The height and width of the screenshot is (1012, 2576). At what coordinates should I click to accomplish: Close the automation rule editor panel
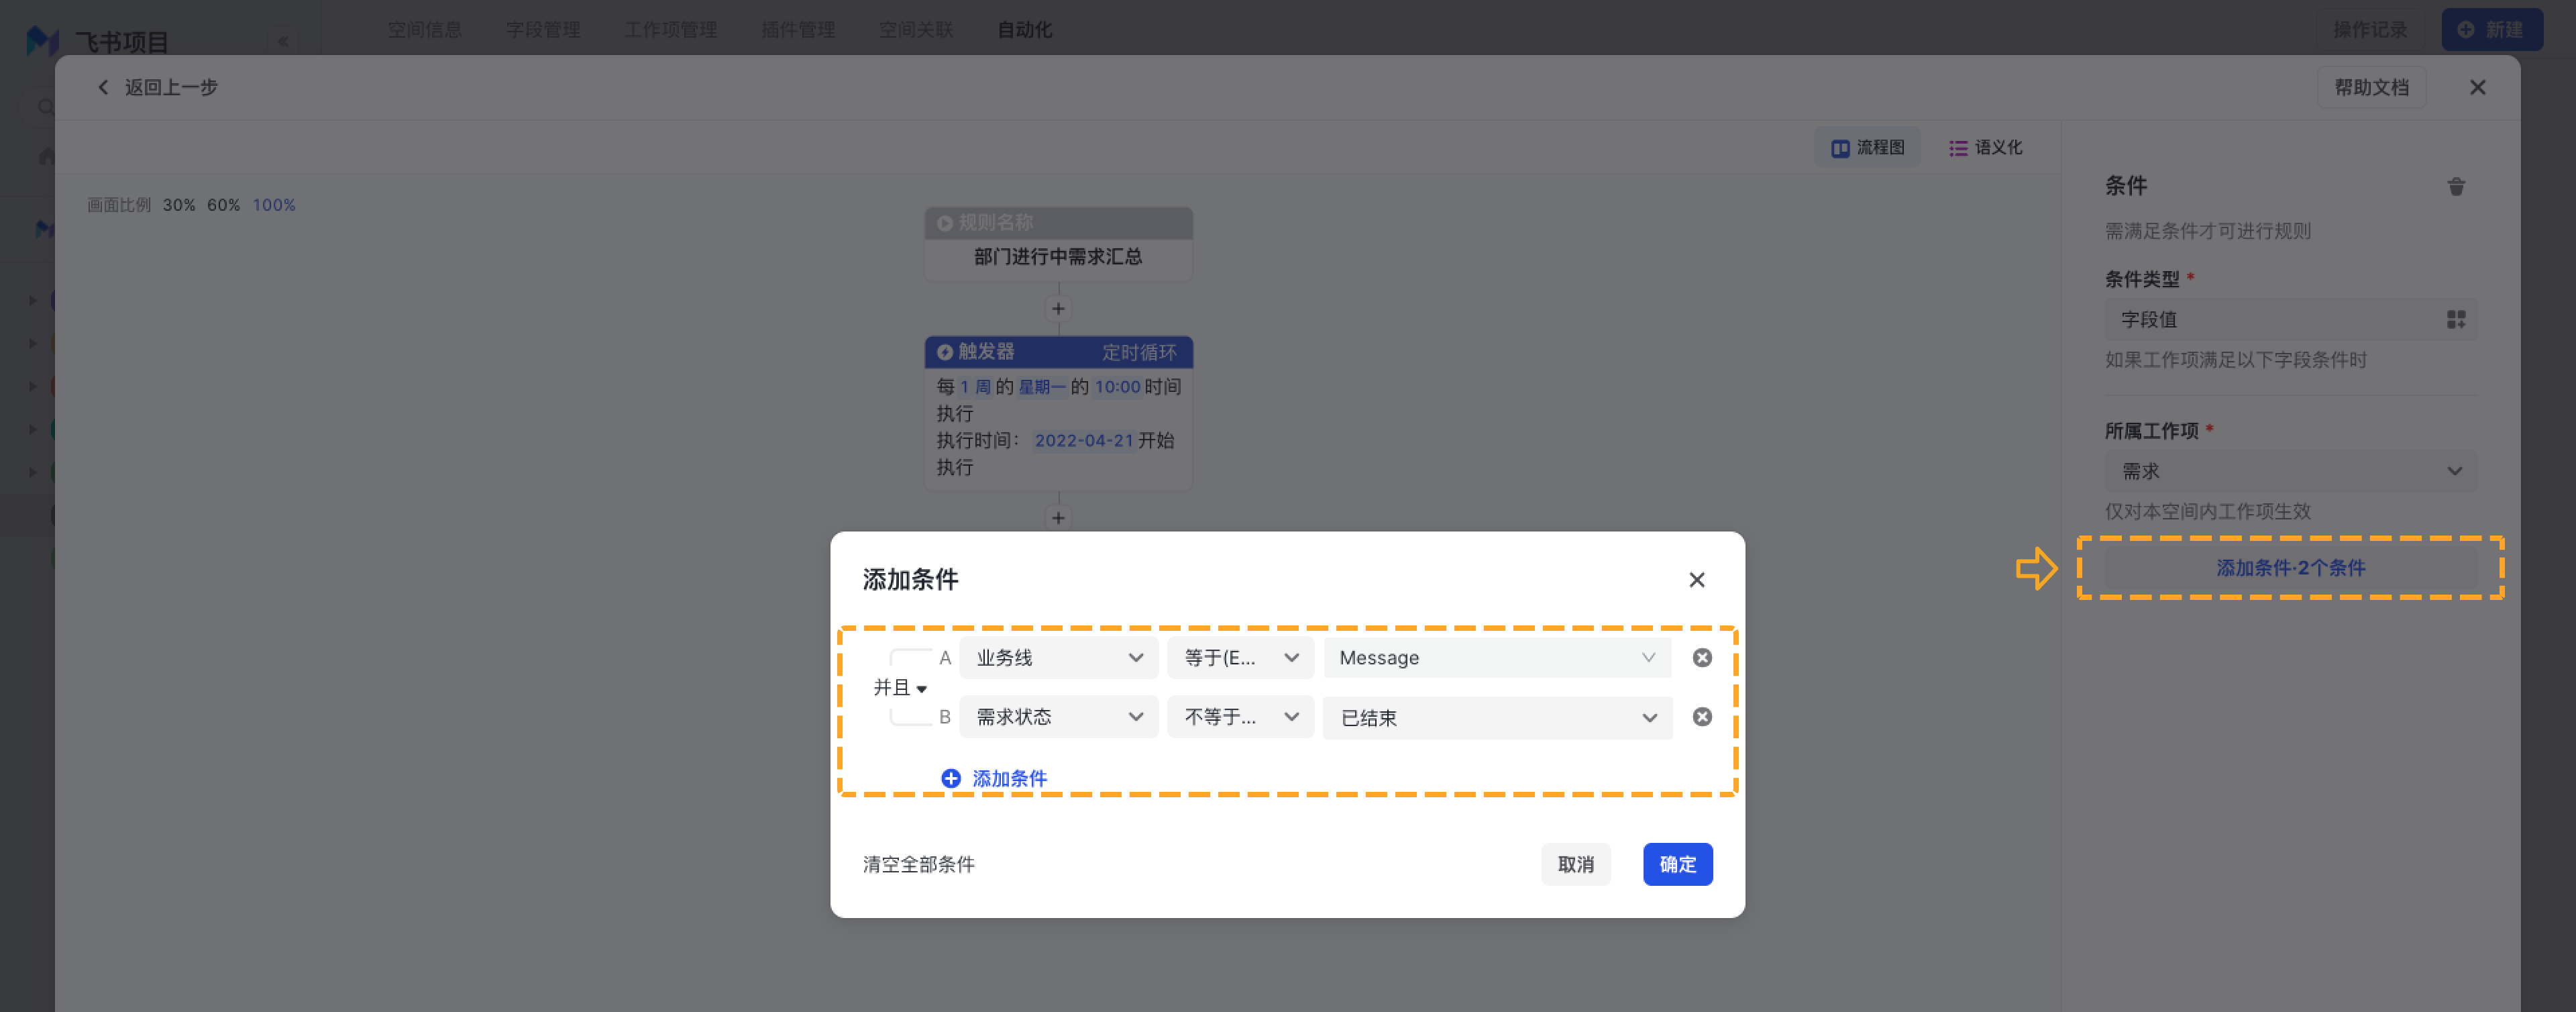tap(2478, 87)
